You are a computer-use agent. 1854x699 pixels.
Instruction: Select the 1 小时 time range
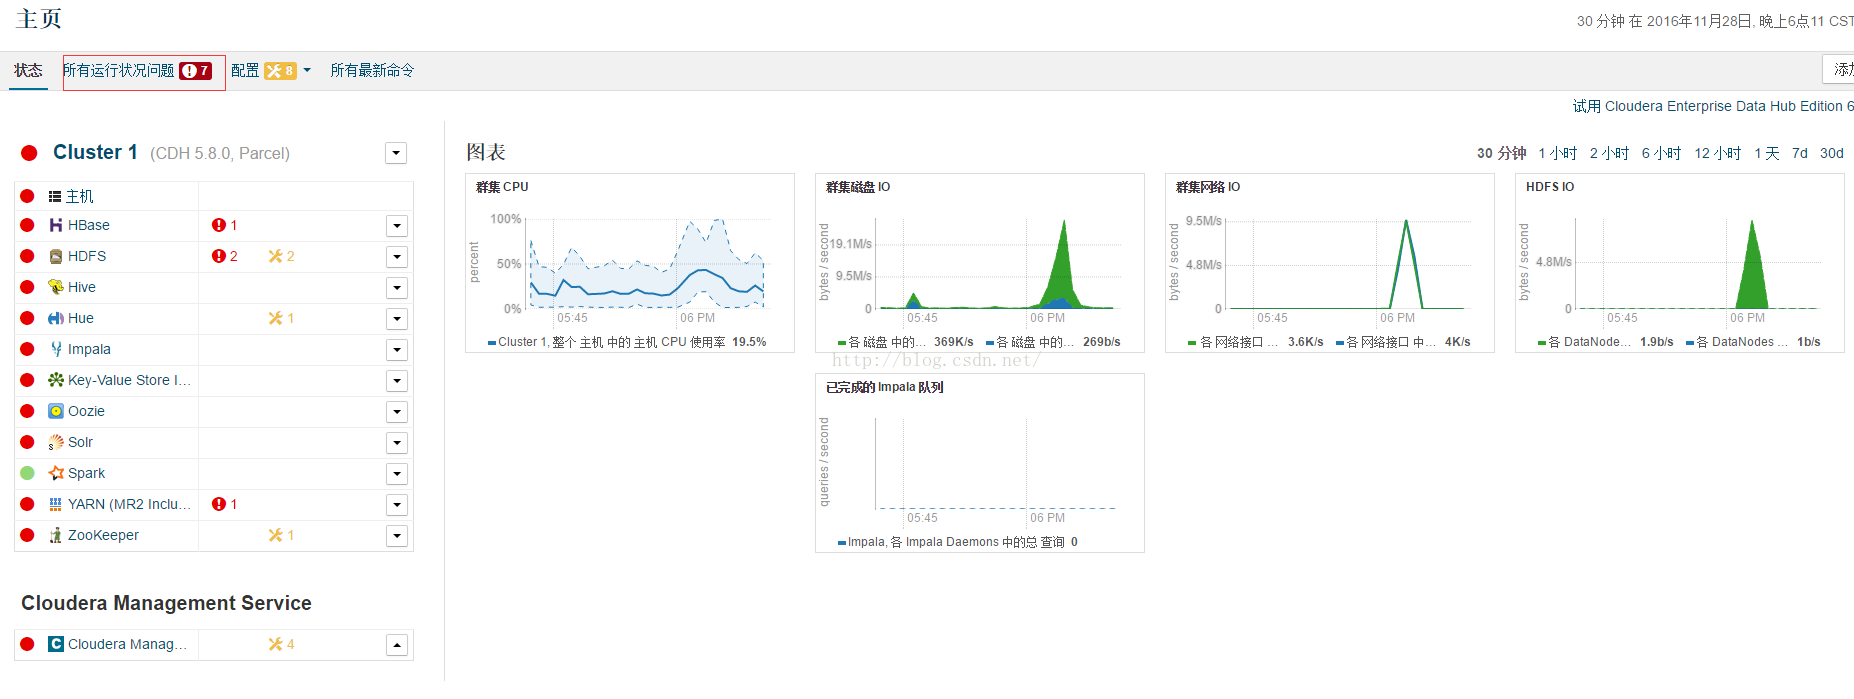tap(1557, 153)
